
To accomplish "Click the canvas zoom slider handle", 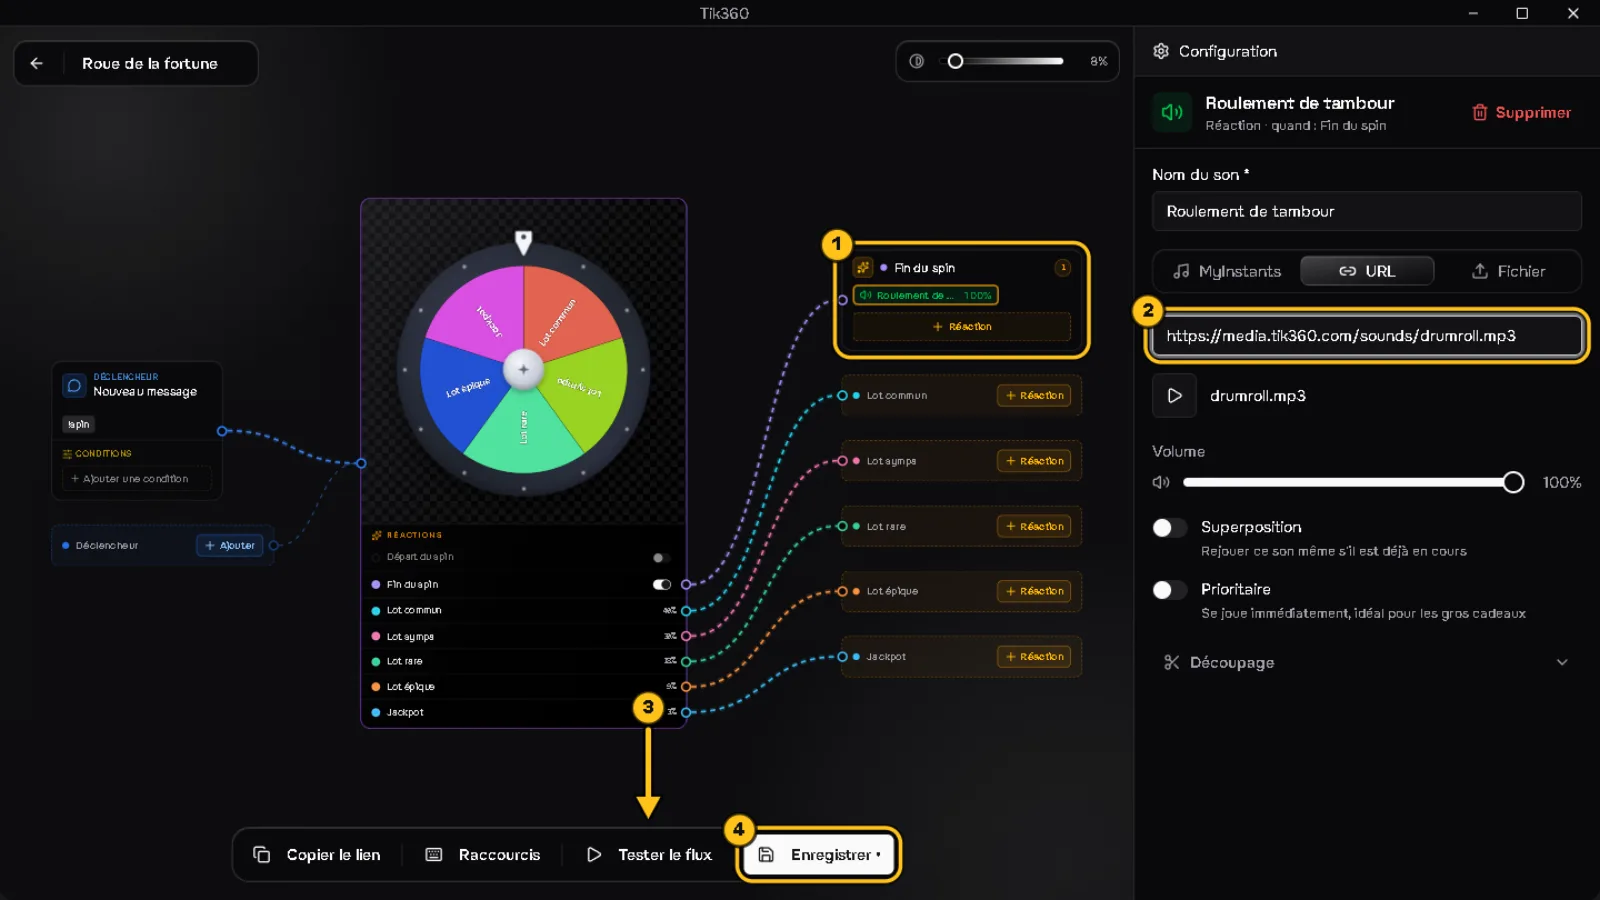I will coord(955,61).
